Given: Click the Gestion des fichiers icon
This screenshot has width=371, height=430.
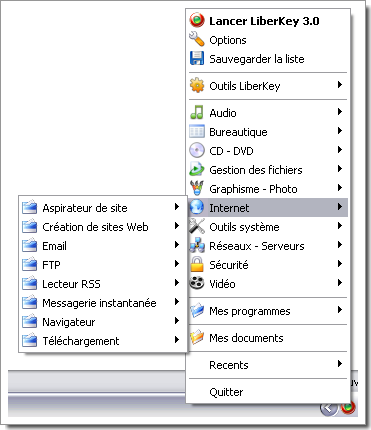Looking at the screenshot, I should point(197,169).
